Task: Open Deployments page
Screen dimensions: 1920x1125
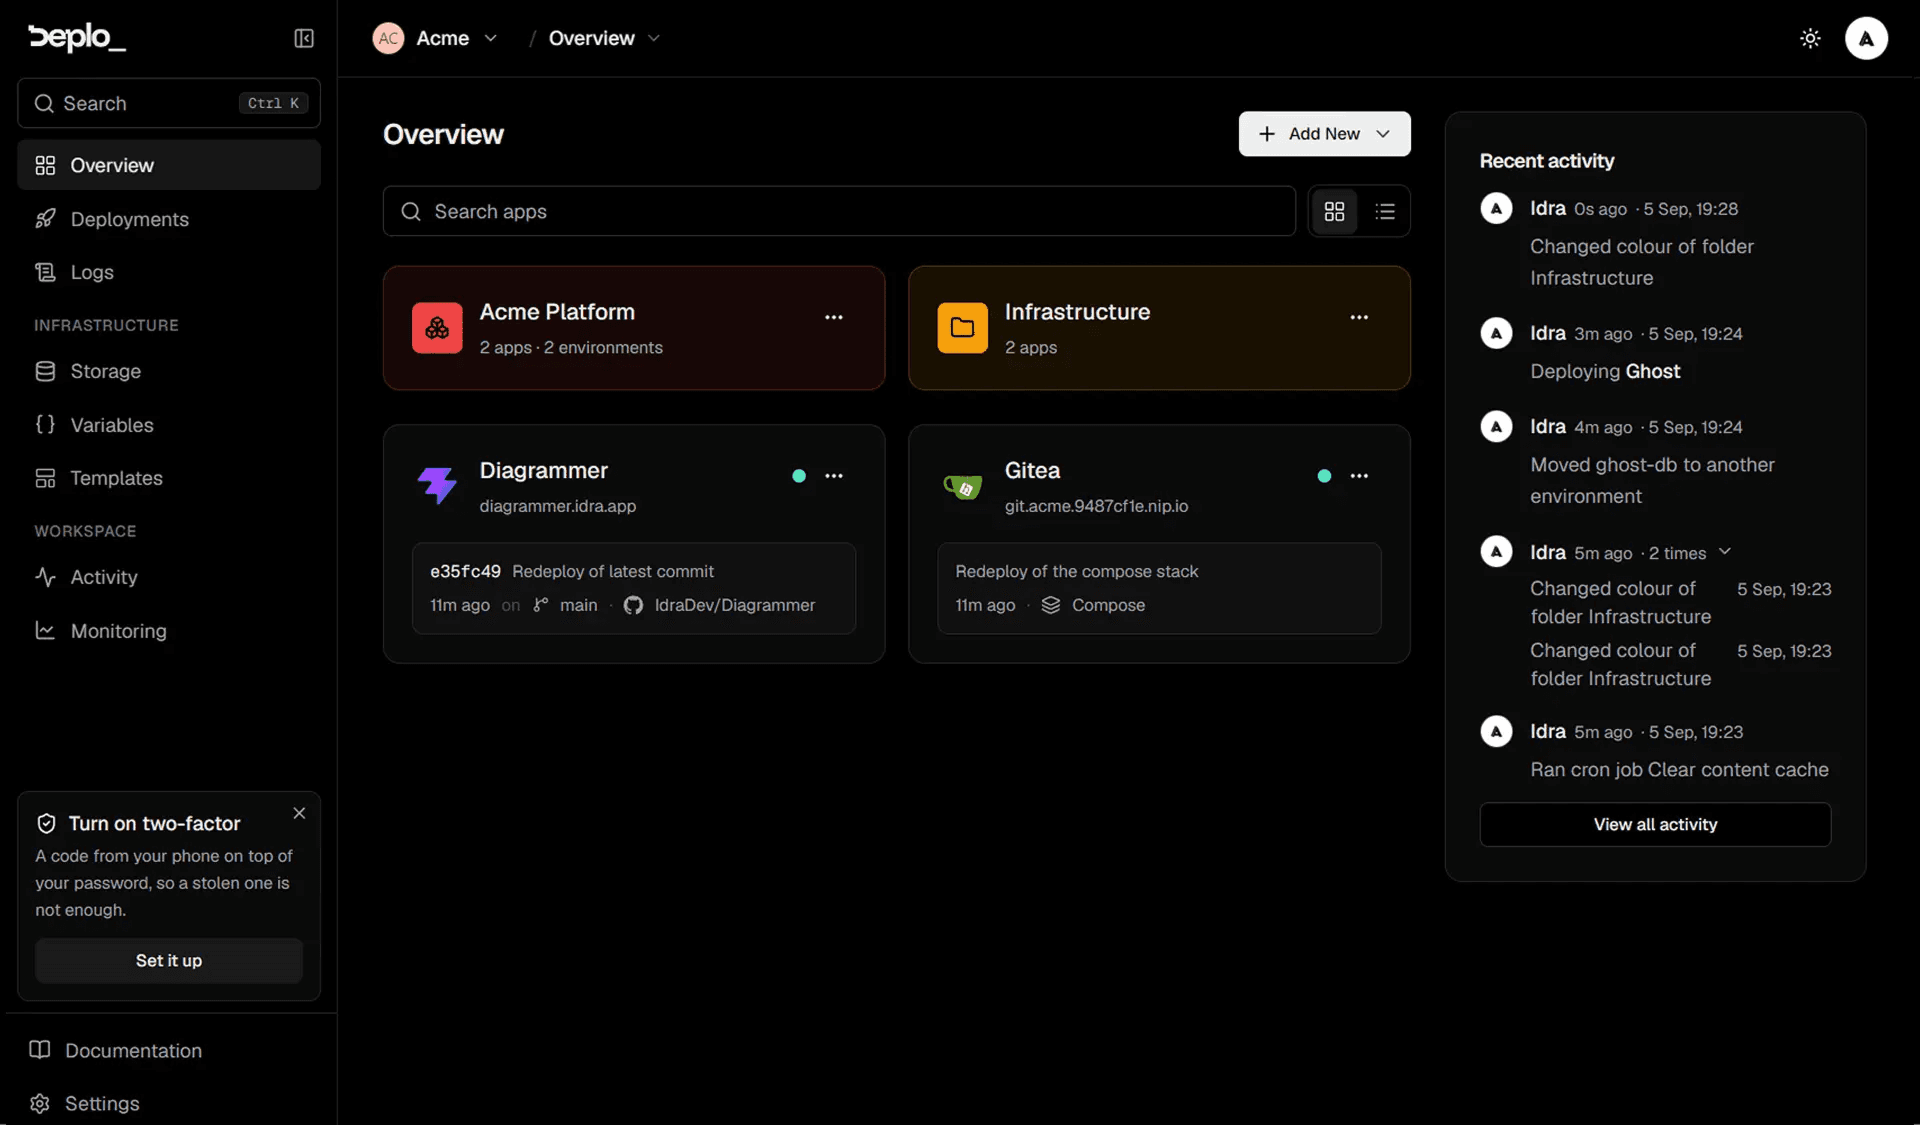Action: pos(169,219)
